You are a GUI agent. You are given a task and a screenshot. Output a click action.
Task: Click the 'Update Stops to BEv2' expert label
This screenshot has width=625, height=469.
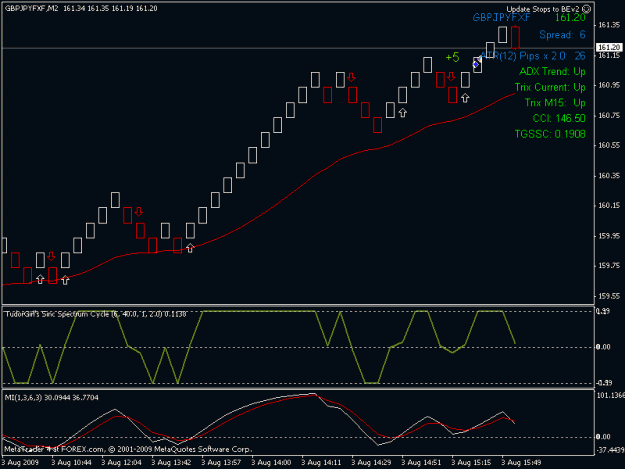pos(542,9)
